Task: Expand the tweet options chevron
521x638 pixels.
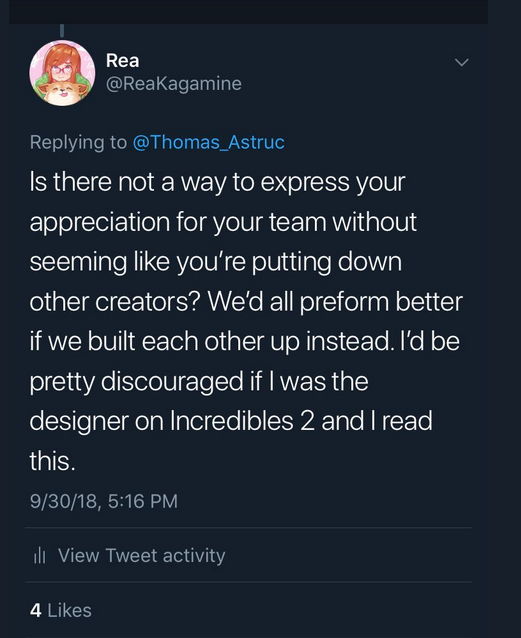Action: [x=462, y=62]
